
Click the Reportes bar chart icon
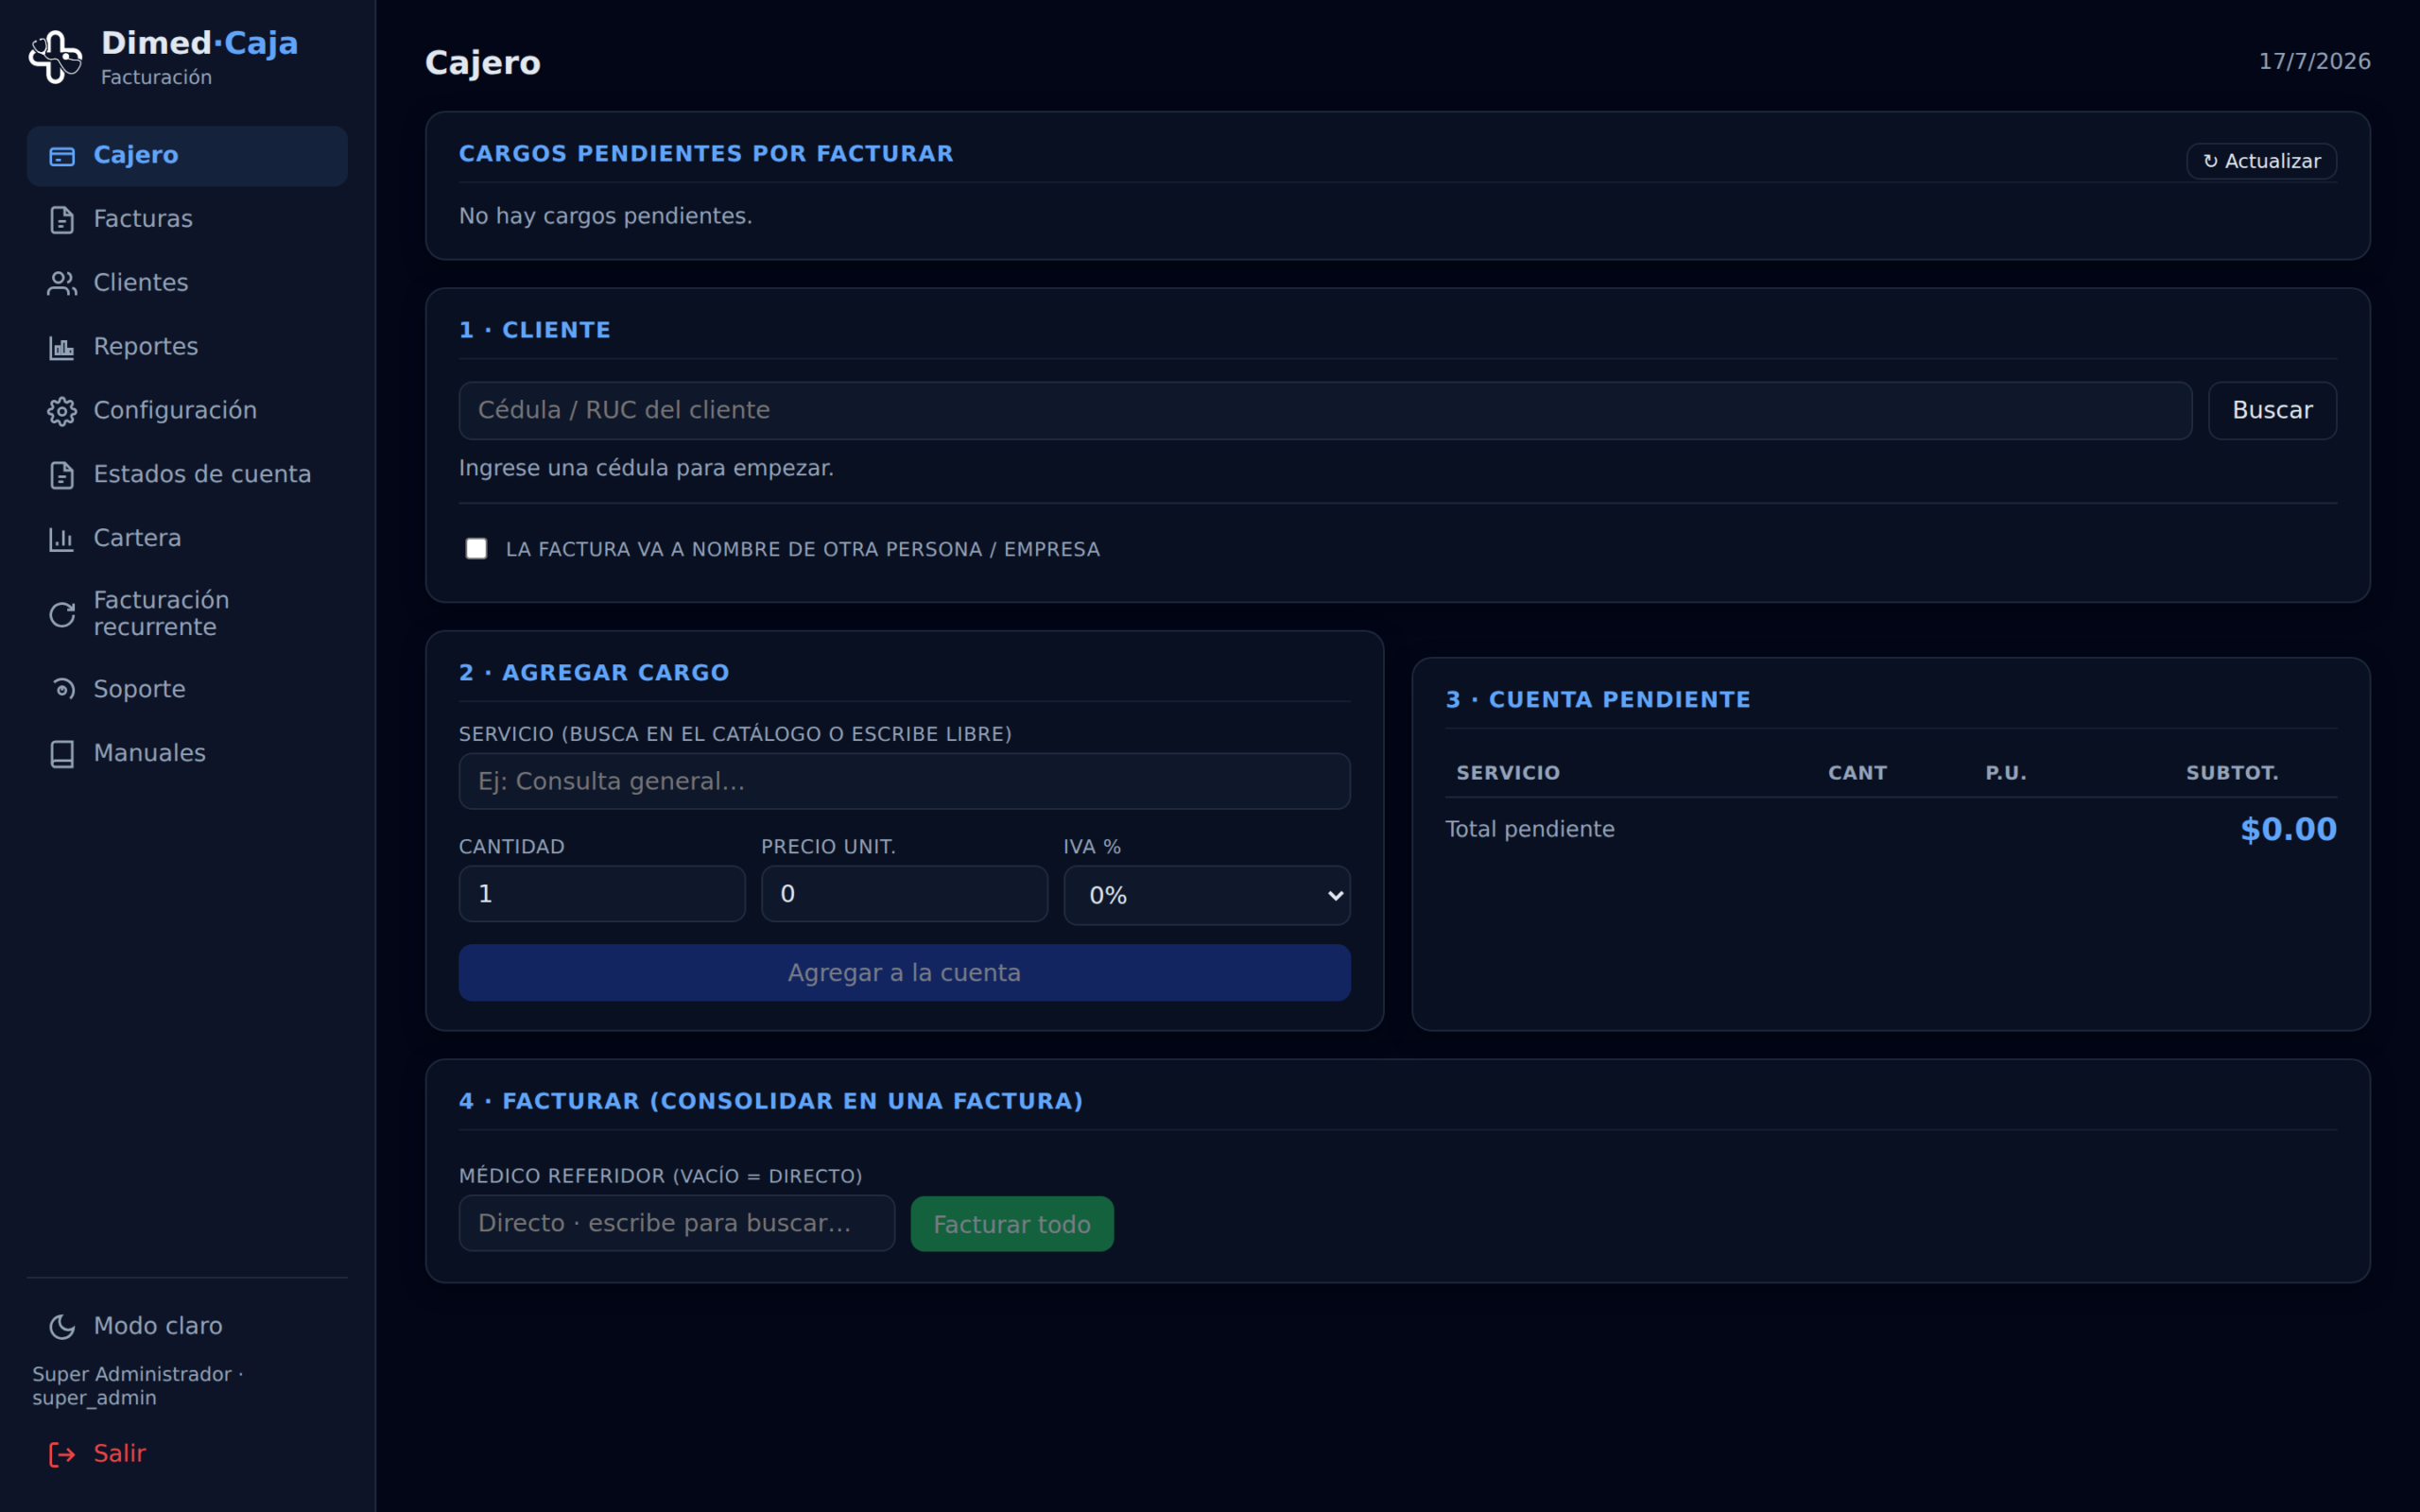[x=62, y=348]
